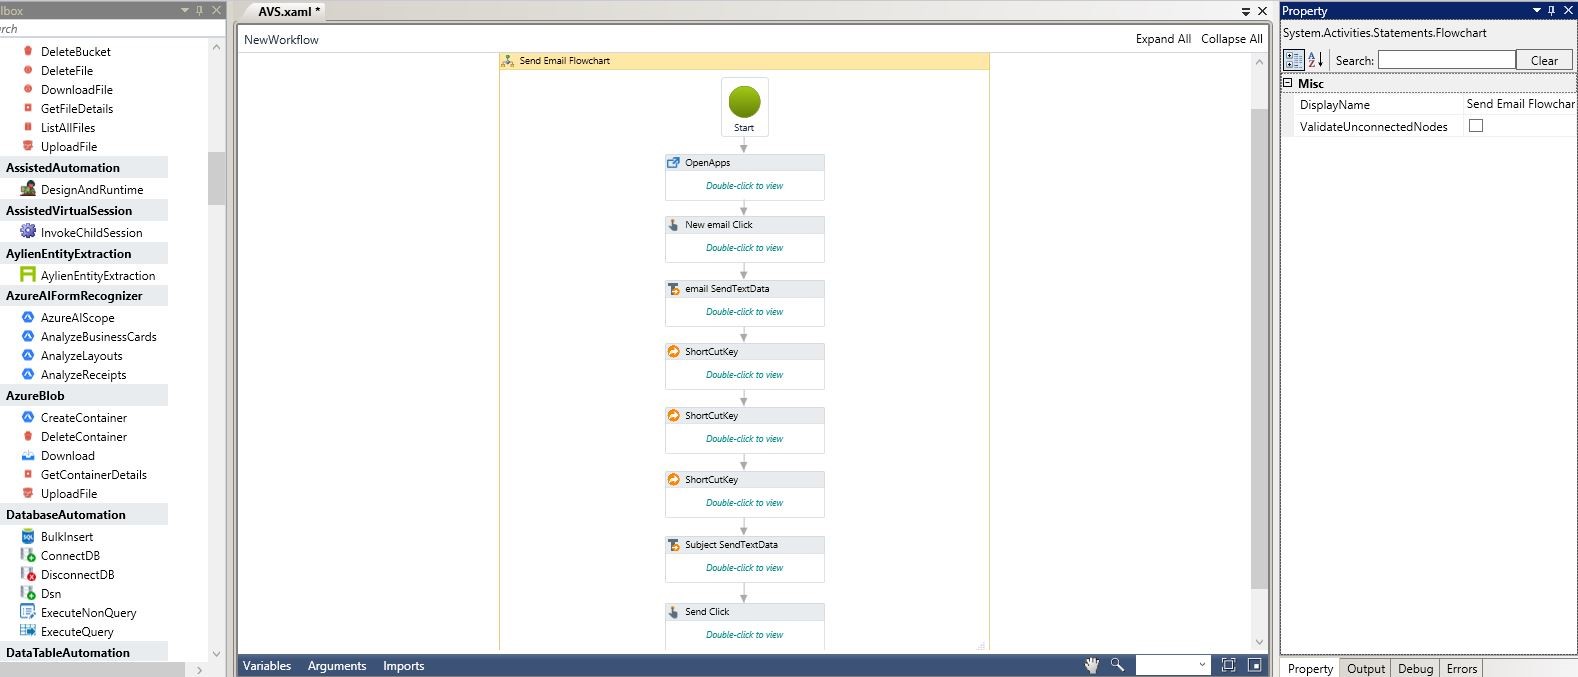Open the document tab list dropdown
1578x677 pixels.
[x=1246, y=12]
